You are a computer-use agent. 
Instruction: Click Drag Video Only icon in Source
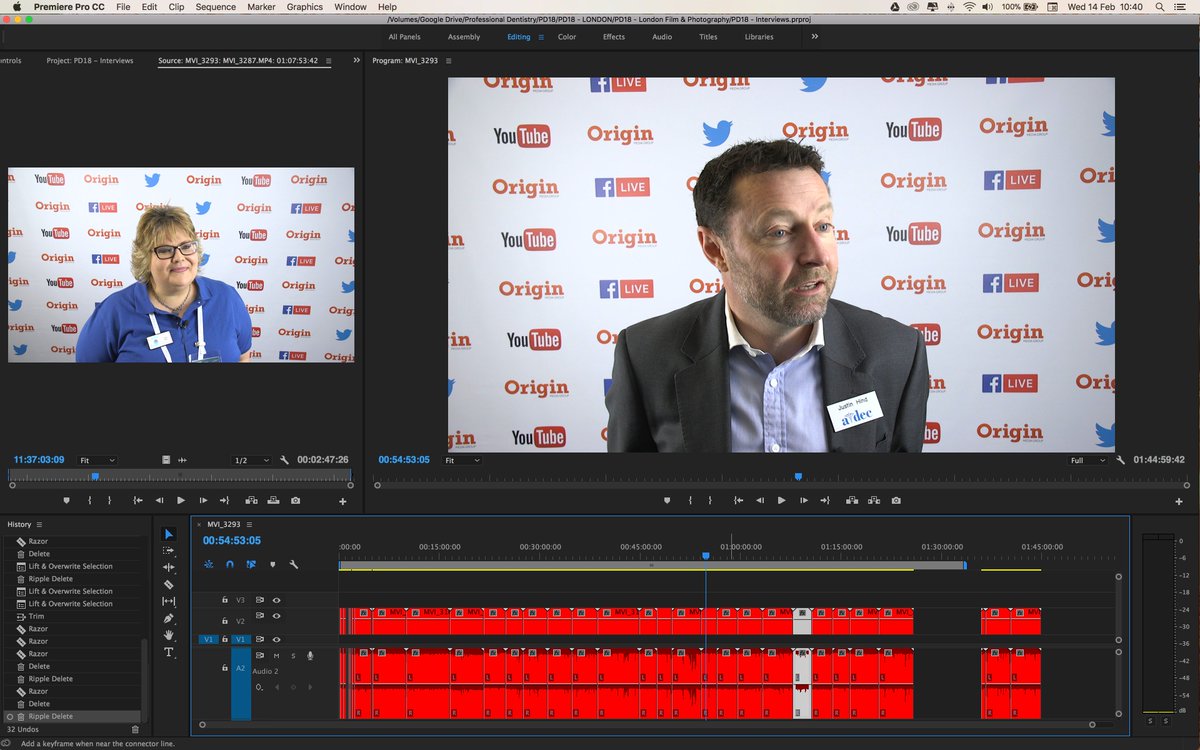pyautogui.click(x=166, y=460)
